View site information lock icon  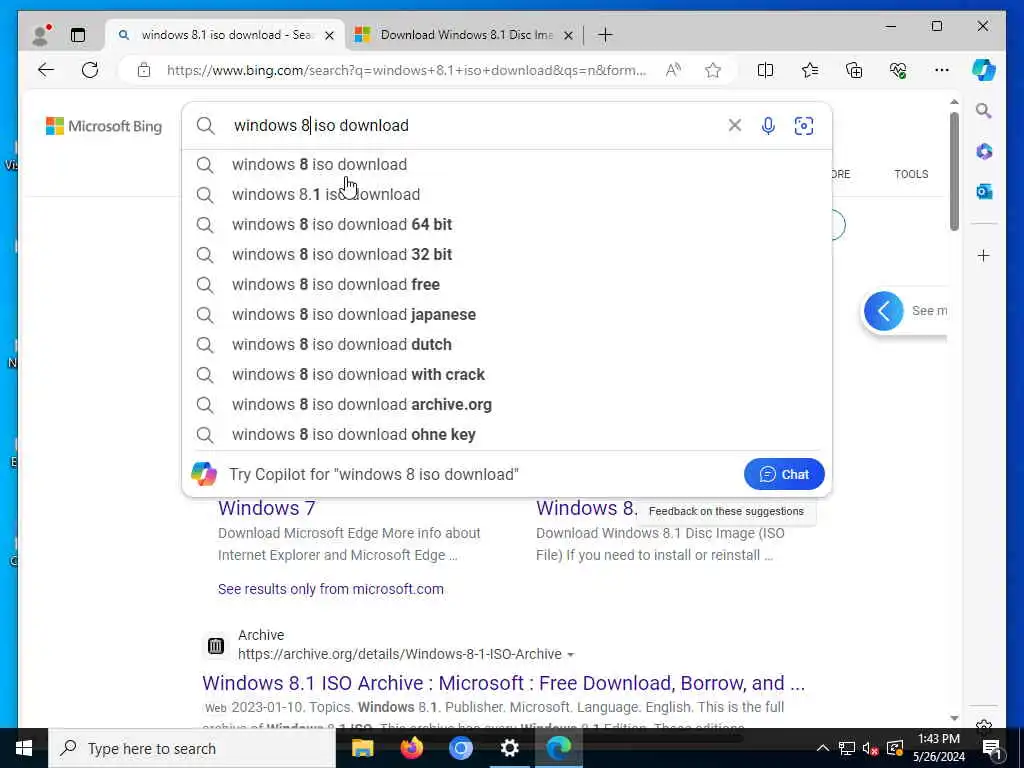click(144, 70)
